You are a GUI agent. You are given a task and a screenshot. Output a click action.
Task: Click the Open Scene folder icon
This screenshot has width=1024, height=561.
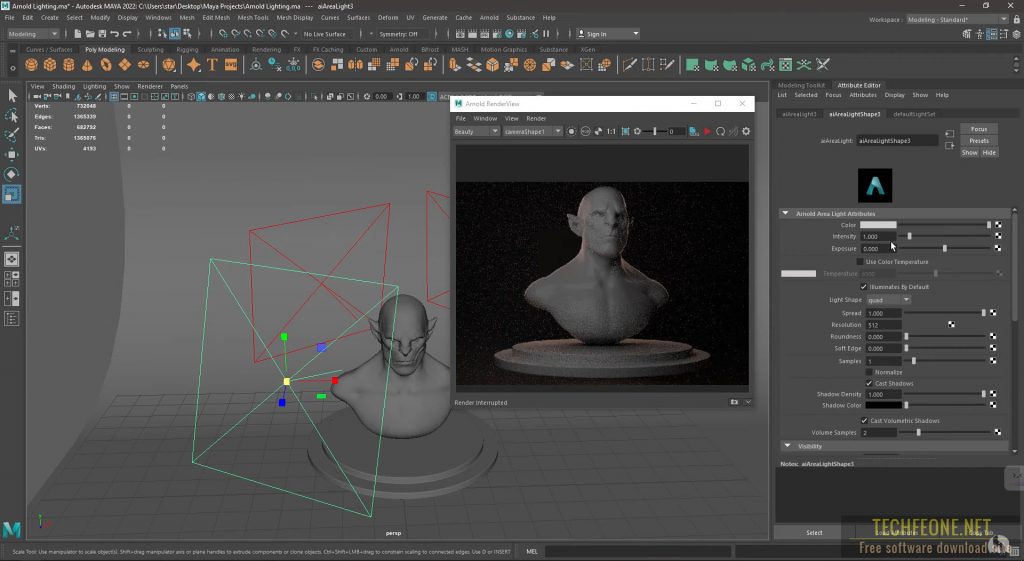[90, 33]
